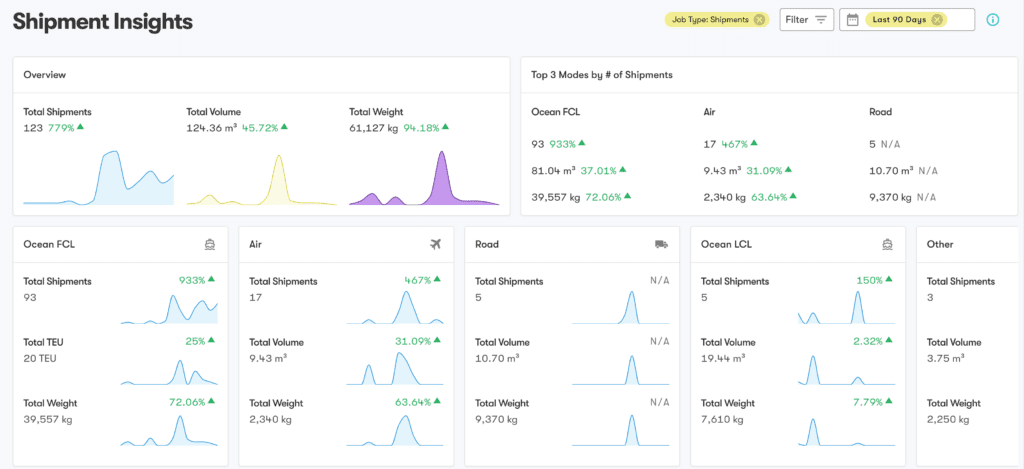Viewport: 1024px width, 469px height.
Task: Click the 2.32% Ocean LCL volume change
Action: pos(867,341)
